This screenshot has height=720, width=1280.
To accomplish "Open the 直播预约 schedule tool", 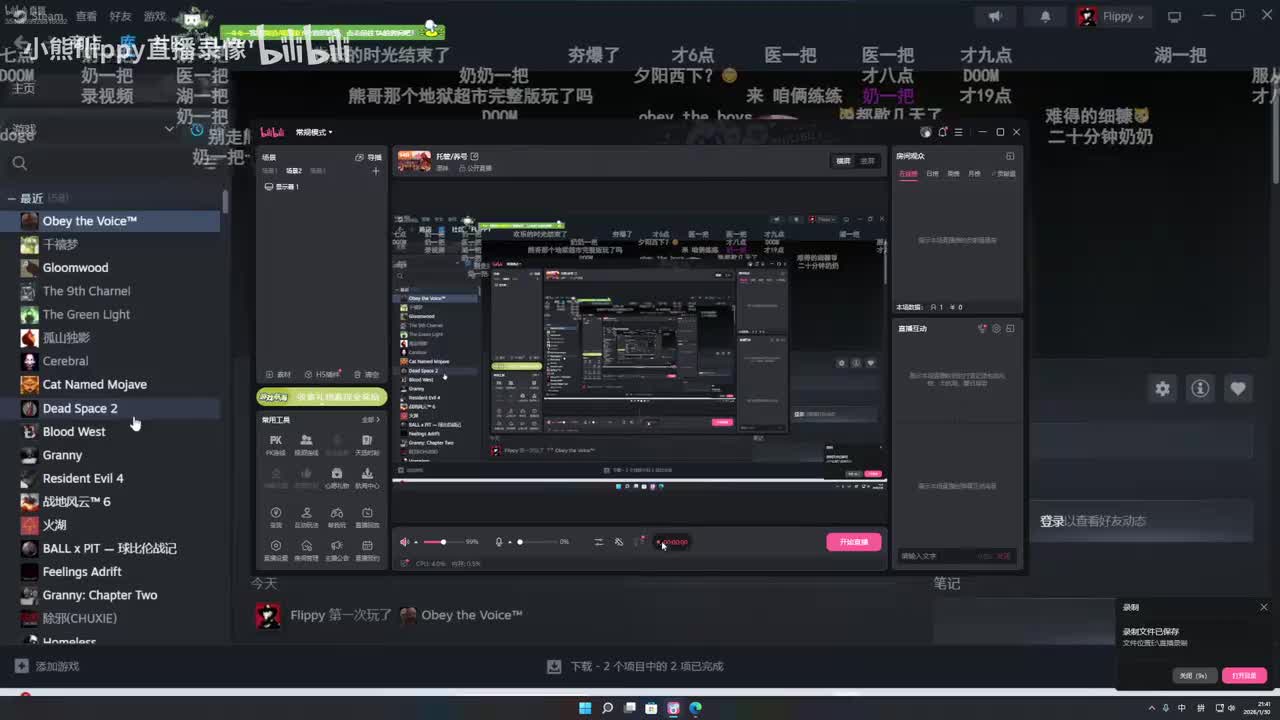I will 367,550.
